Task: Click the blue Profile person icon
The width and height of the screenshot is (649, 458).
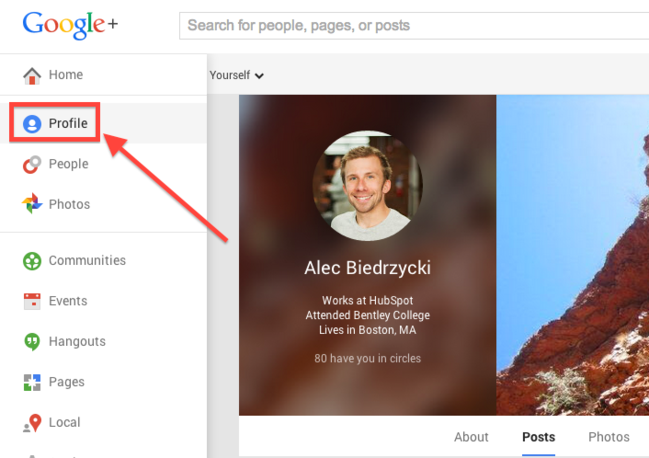Action: [32, 124]
